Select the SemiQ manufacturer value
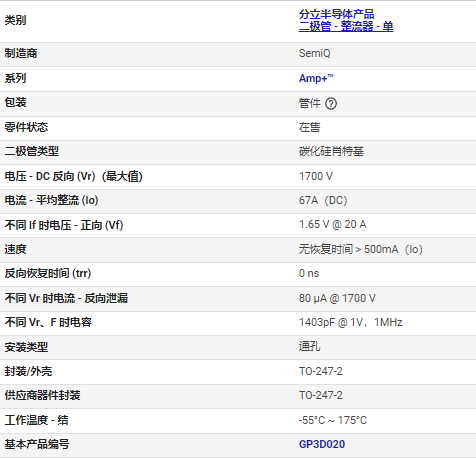 point(314,53)
